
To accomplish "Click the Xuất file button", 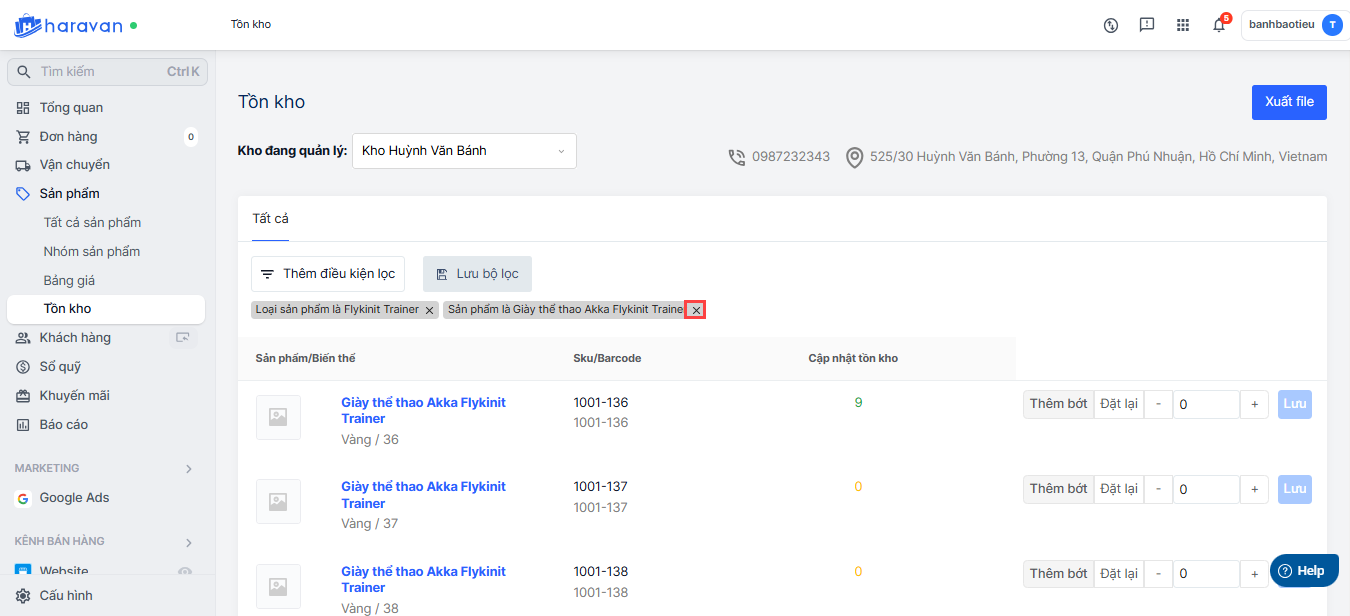I will [x=1289, y=102].
